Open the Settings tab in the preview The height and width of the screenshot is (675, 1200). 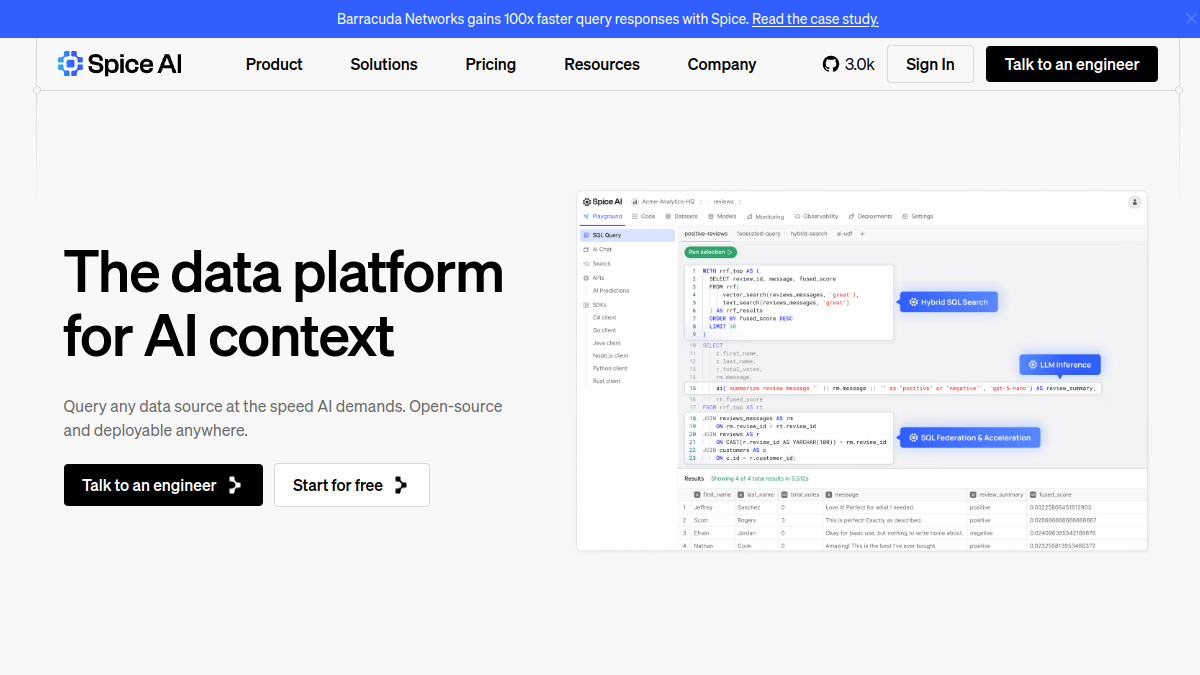(918, 216)
